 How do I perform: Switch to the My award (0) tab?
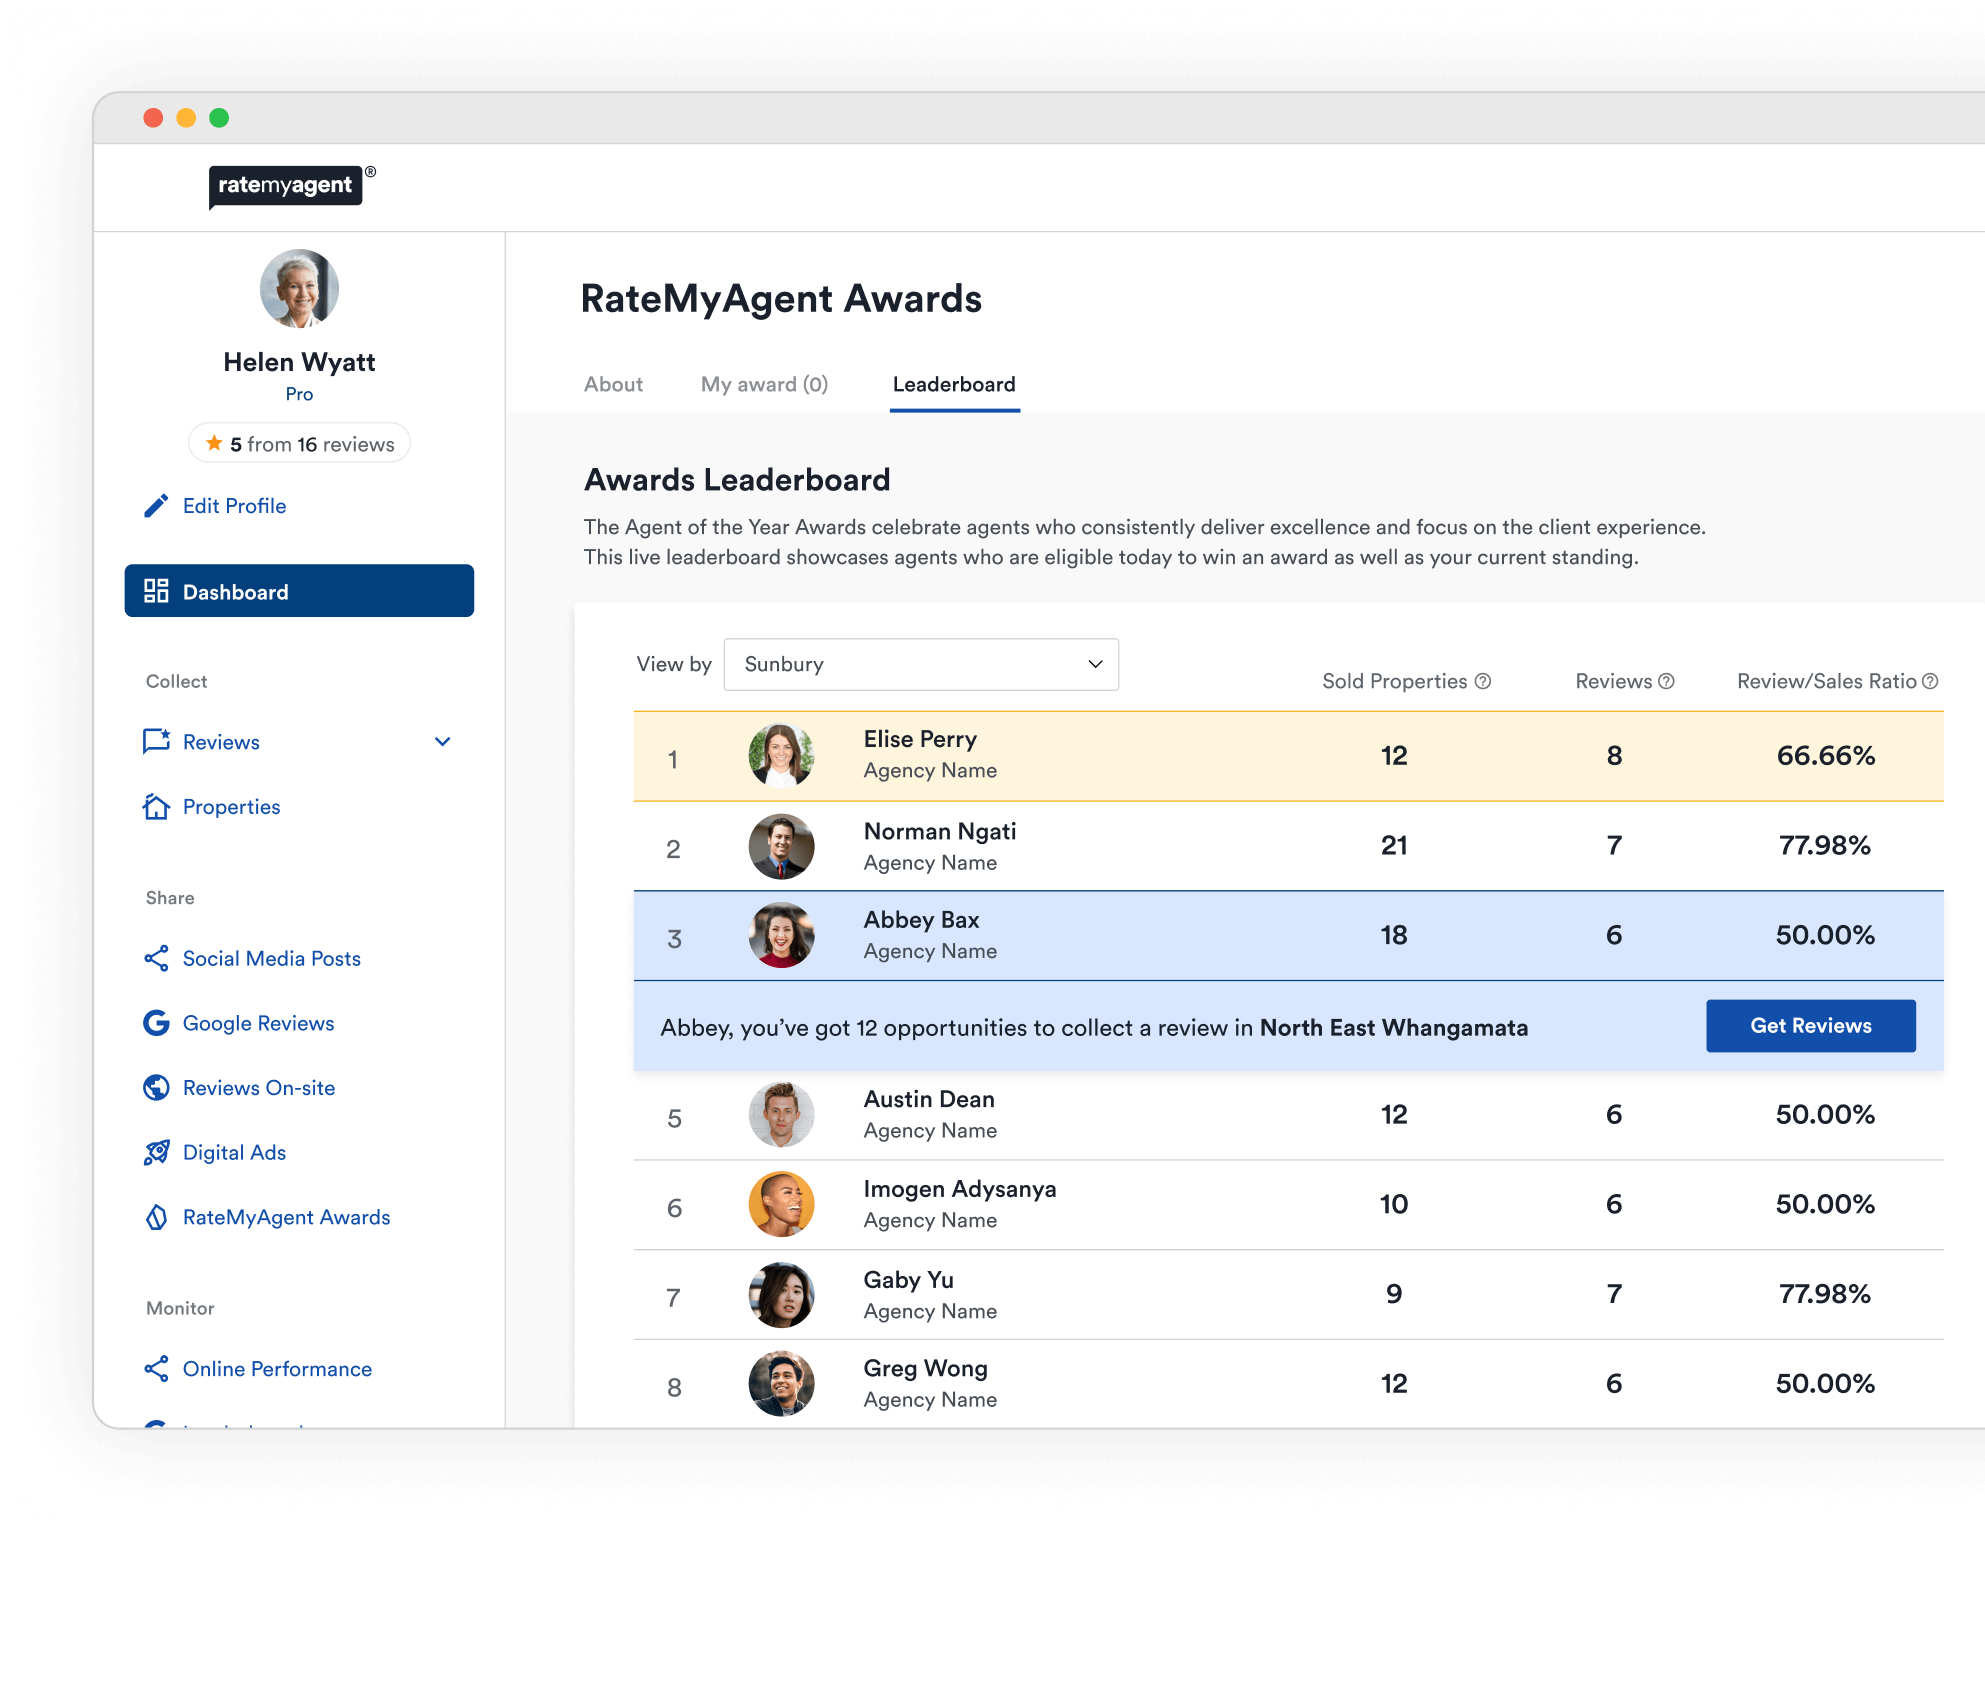(x=764, y=384)
